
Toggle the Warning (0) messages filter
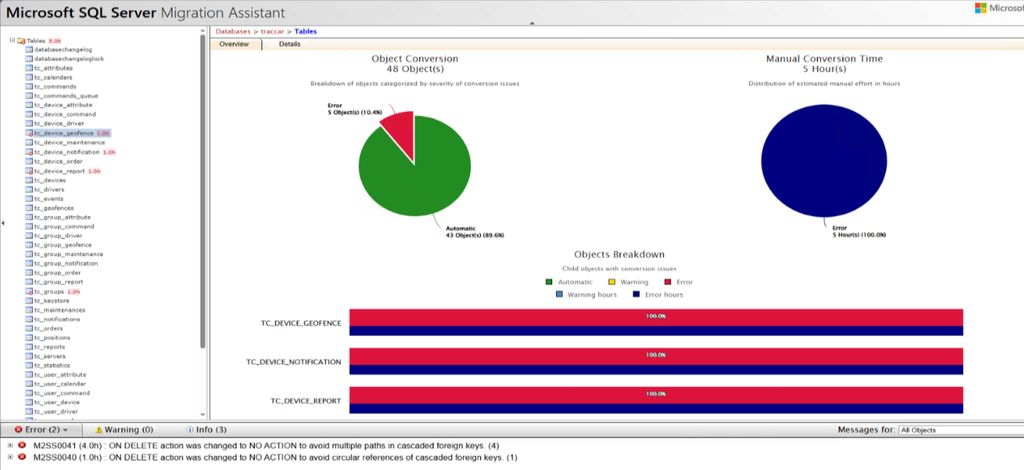tap(124, 430)
